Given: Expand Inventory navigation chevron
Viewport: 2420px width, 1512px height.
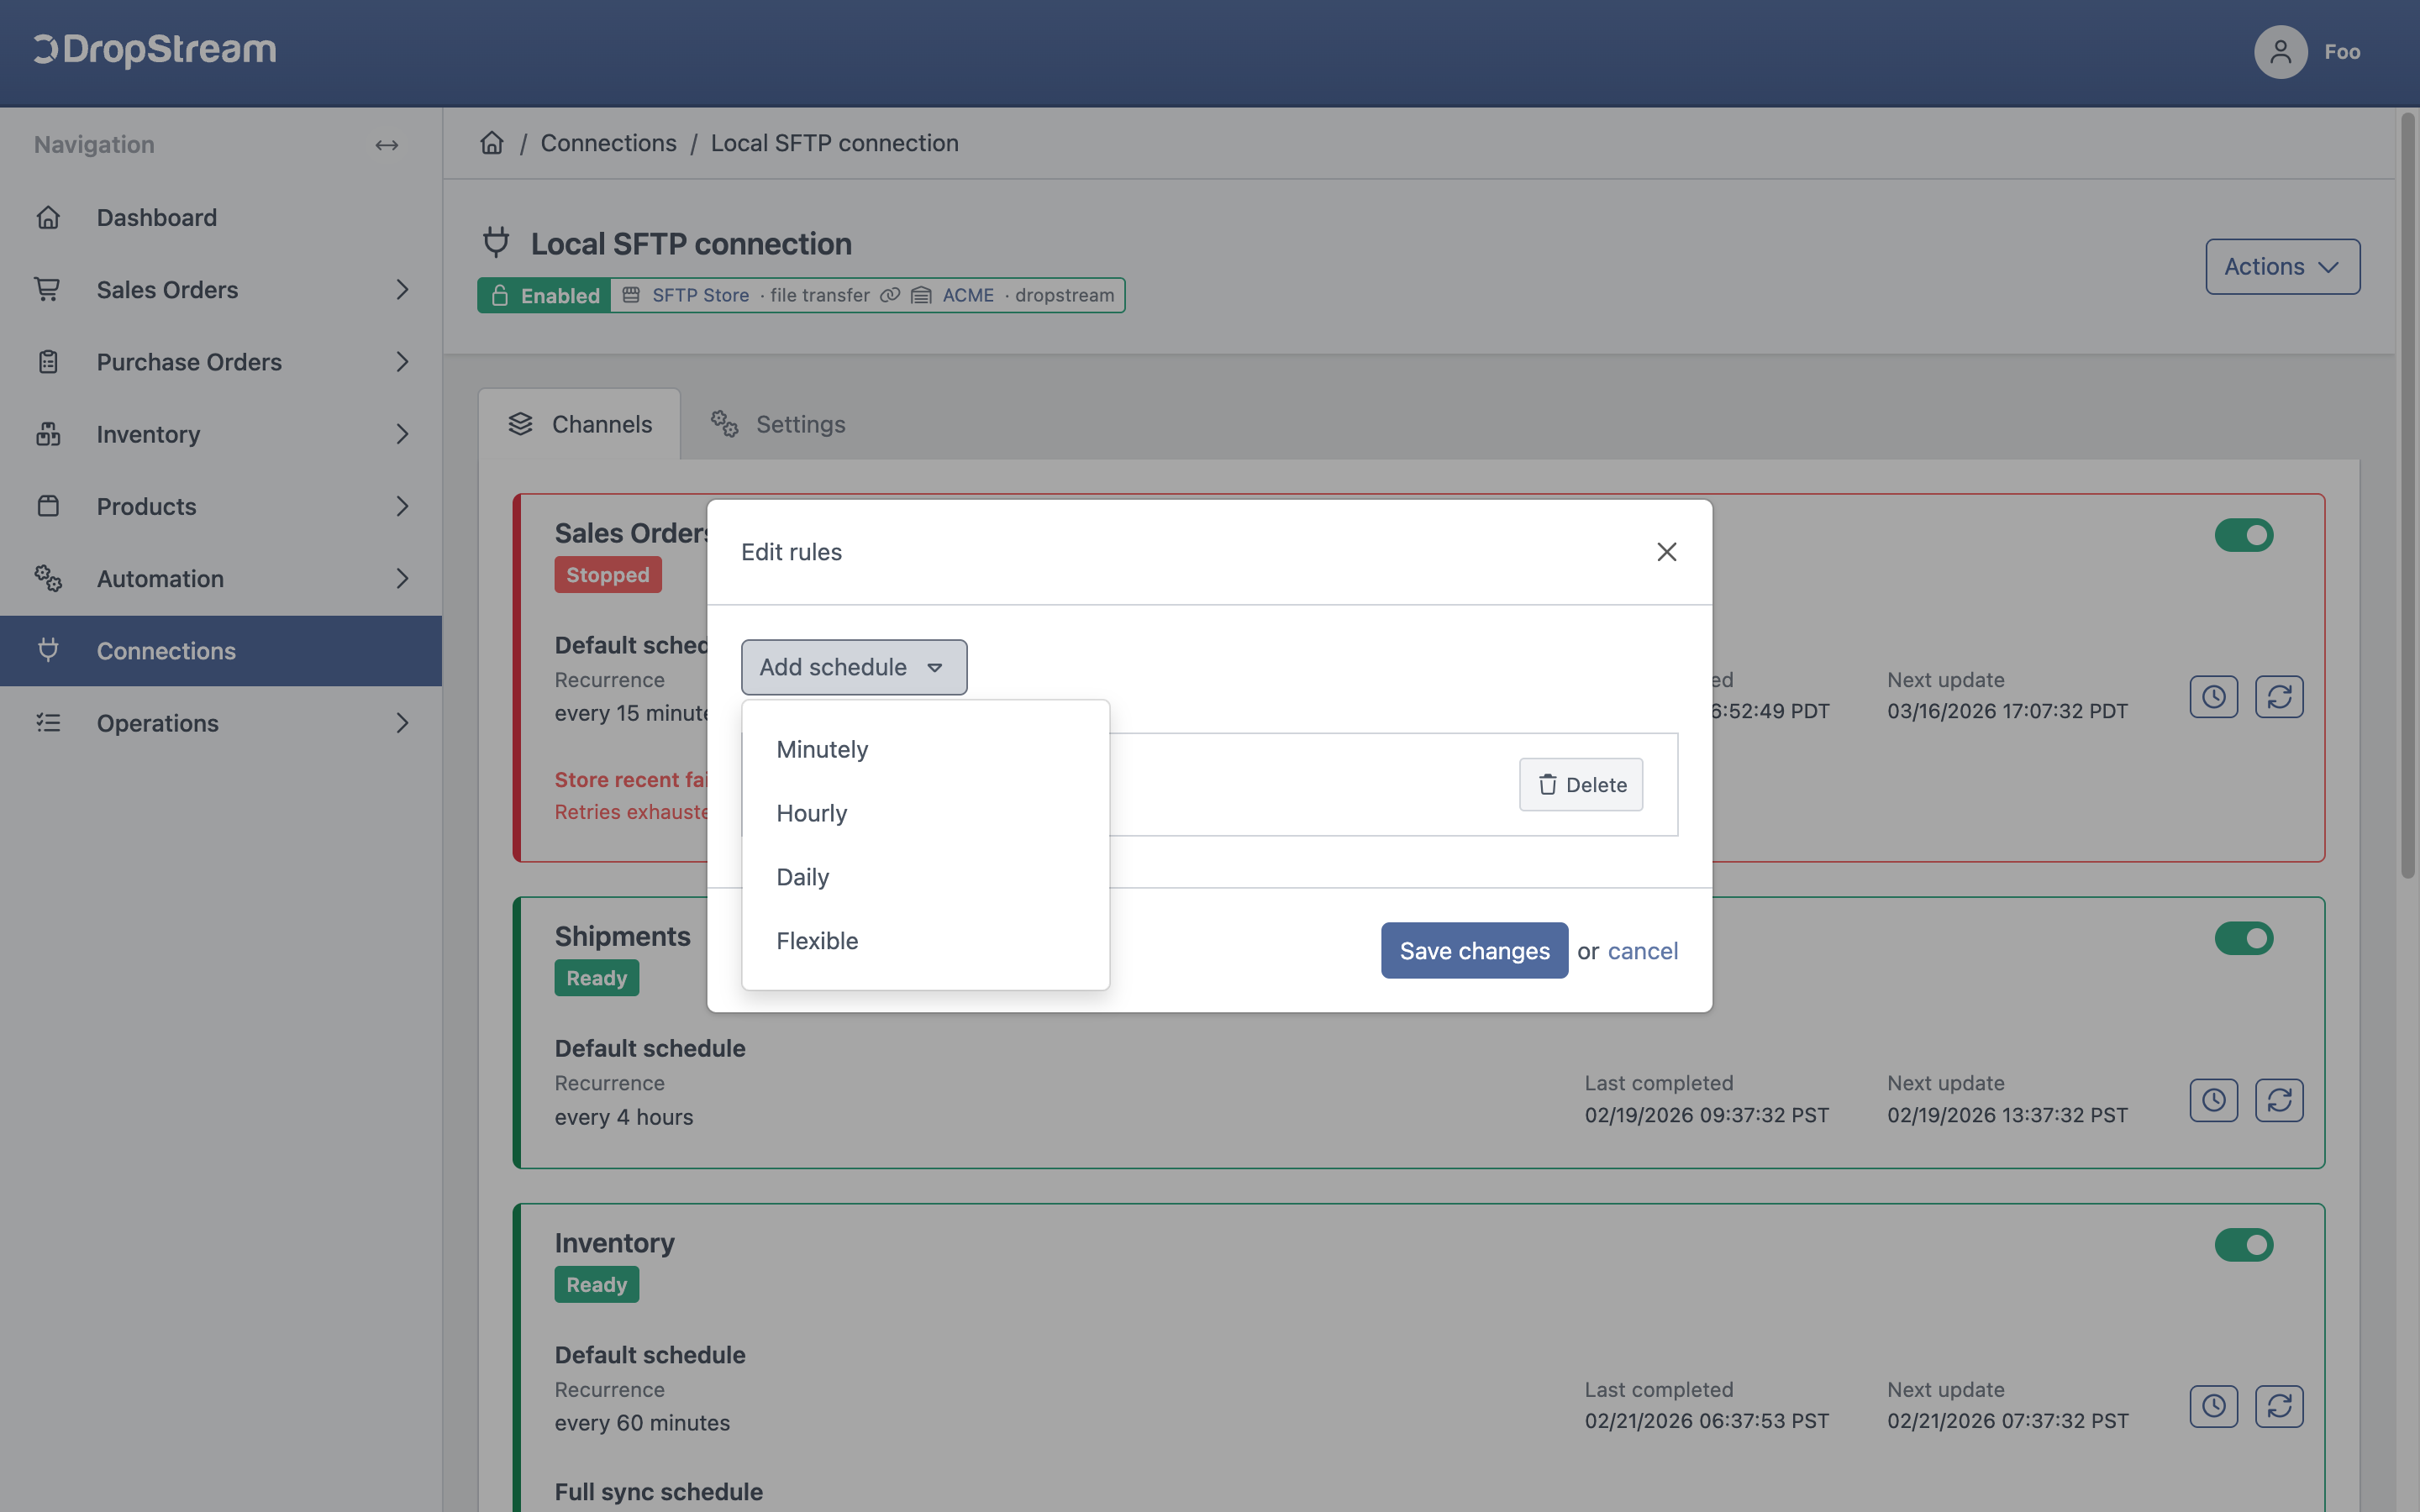Looking at the screenshot, I should [402, 434].
